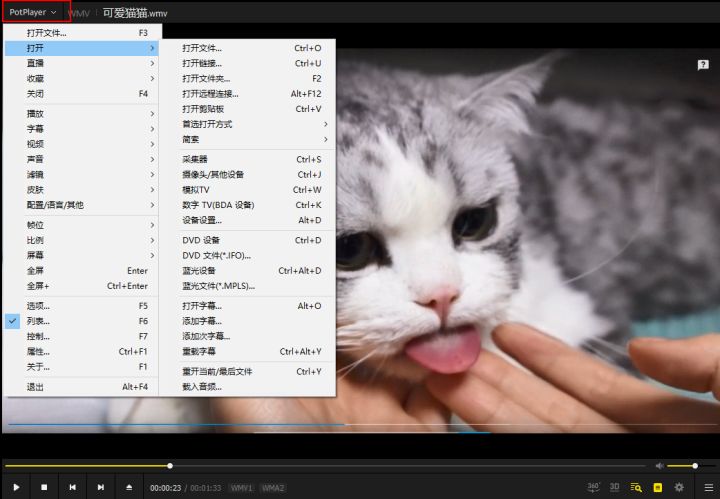720x499 pixels.
Task: Expand the 字幕 submenu
Action: 82,129
